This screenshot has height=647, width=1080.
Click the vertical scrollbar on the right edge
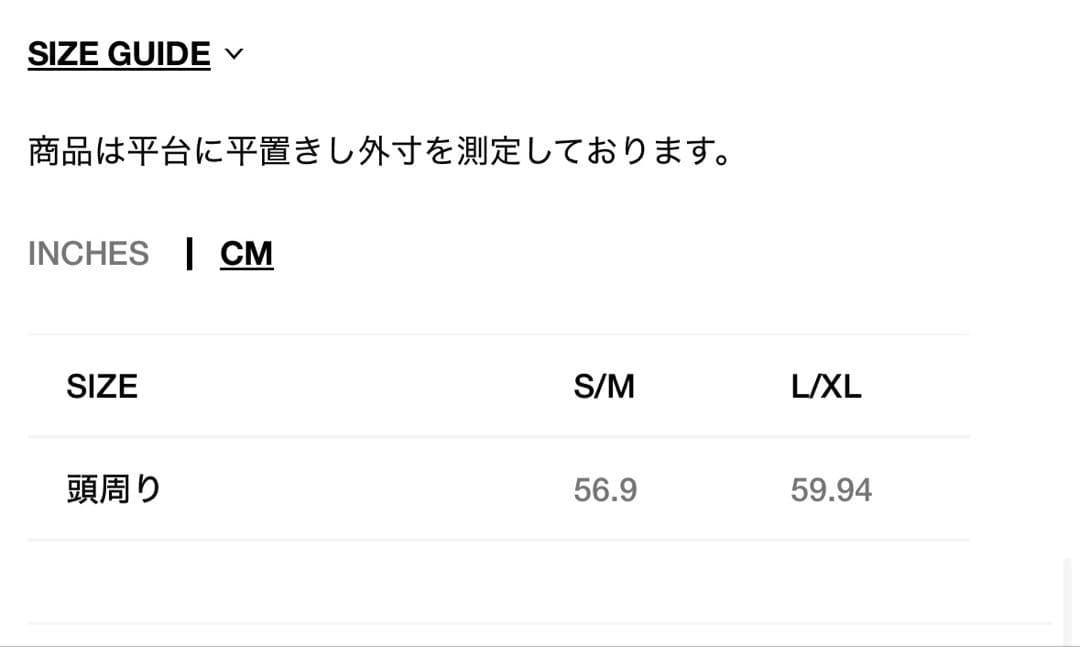coord(1067,600)
